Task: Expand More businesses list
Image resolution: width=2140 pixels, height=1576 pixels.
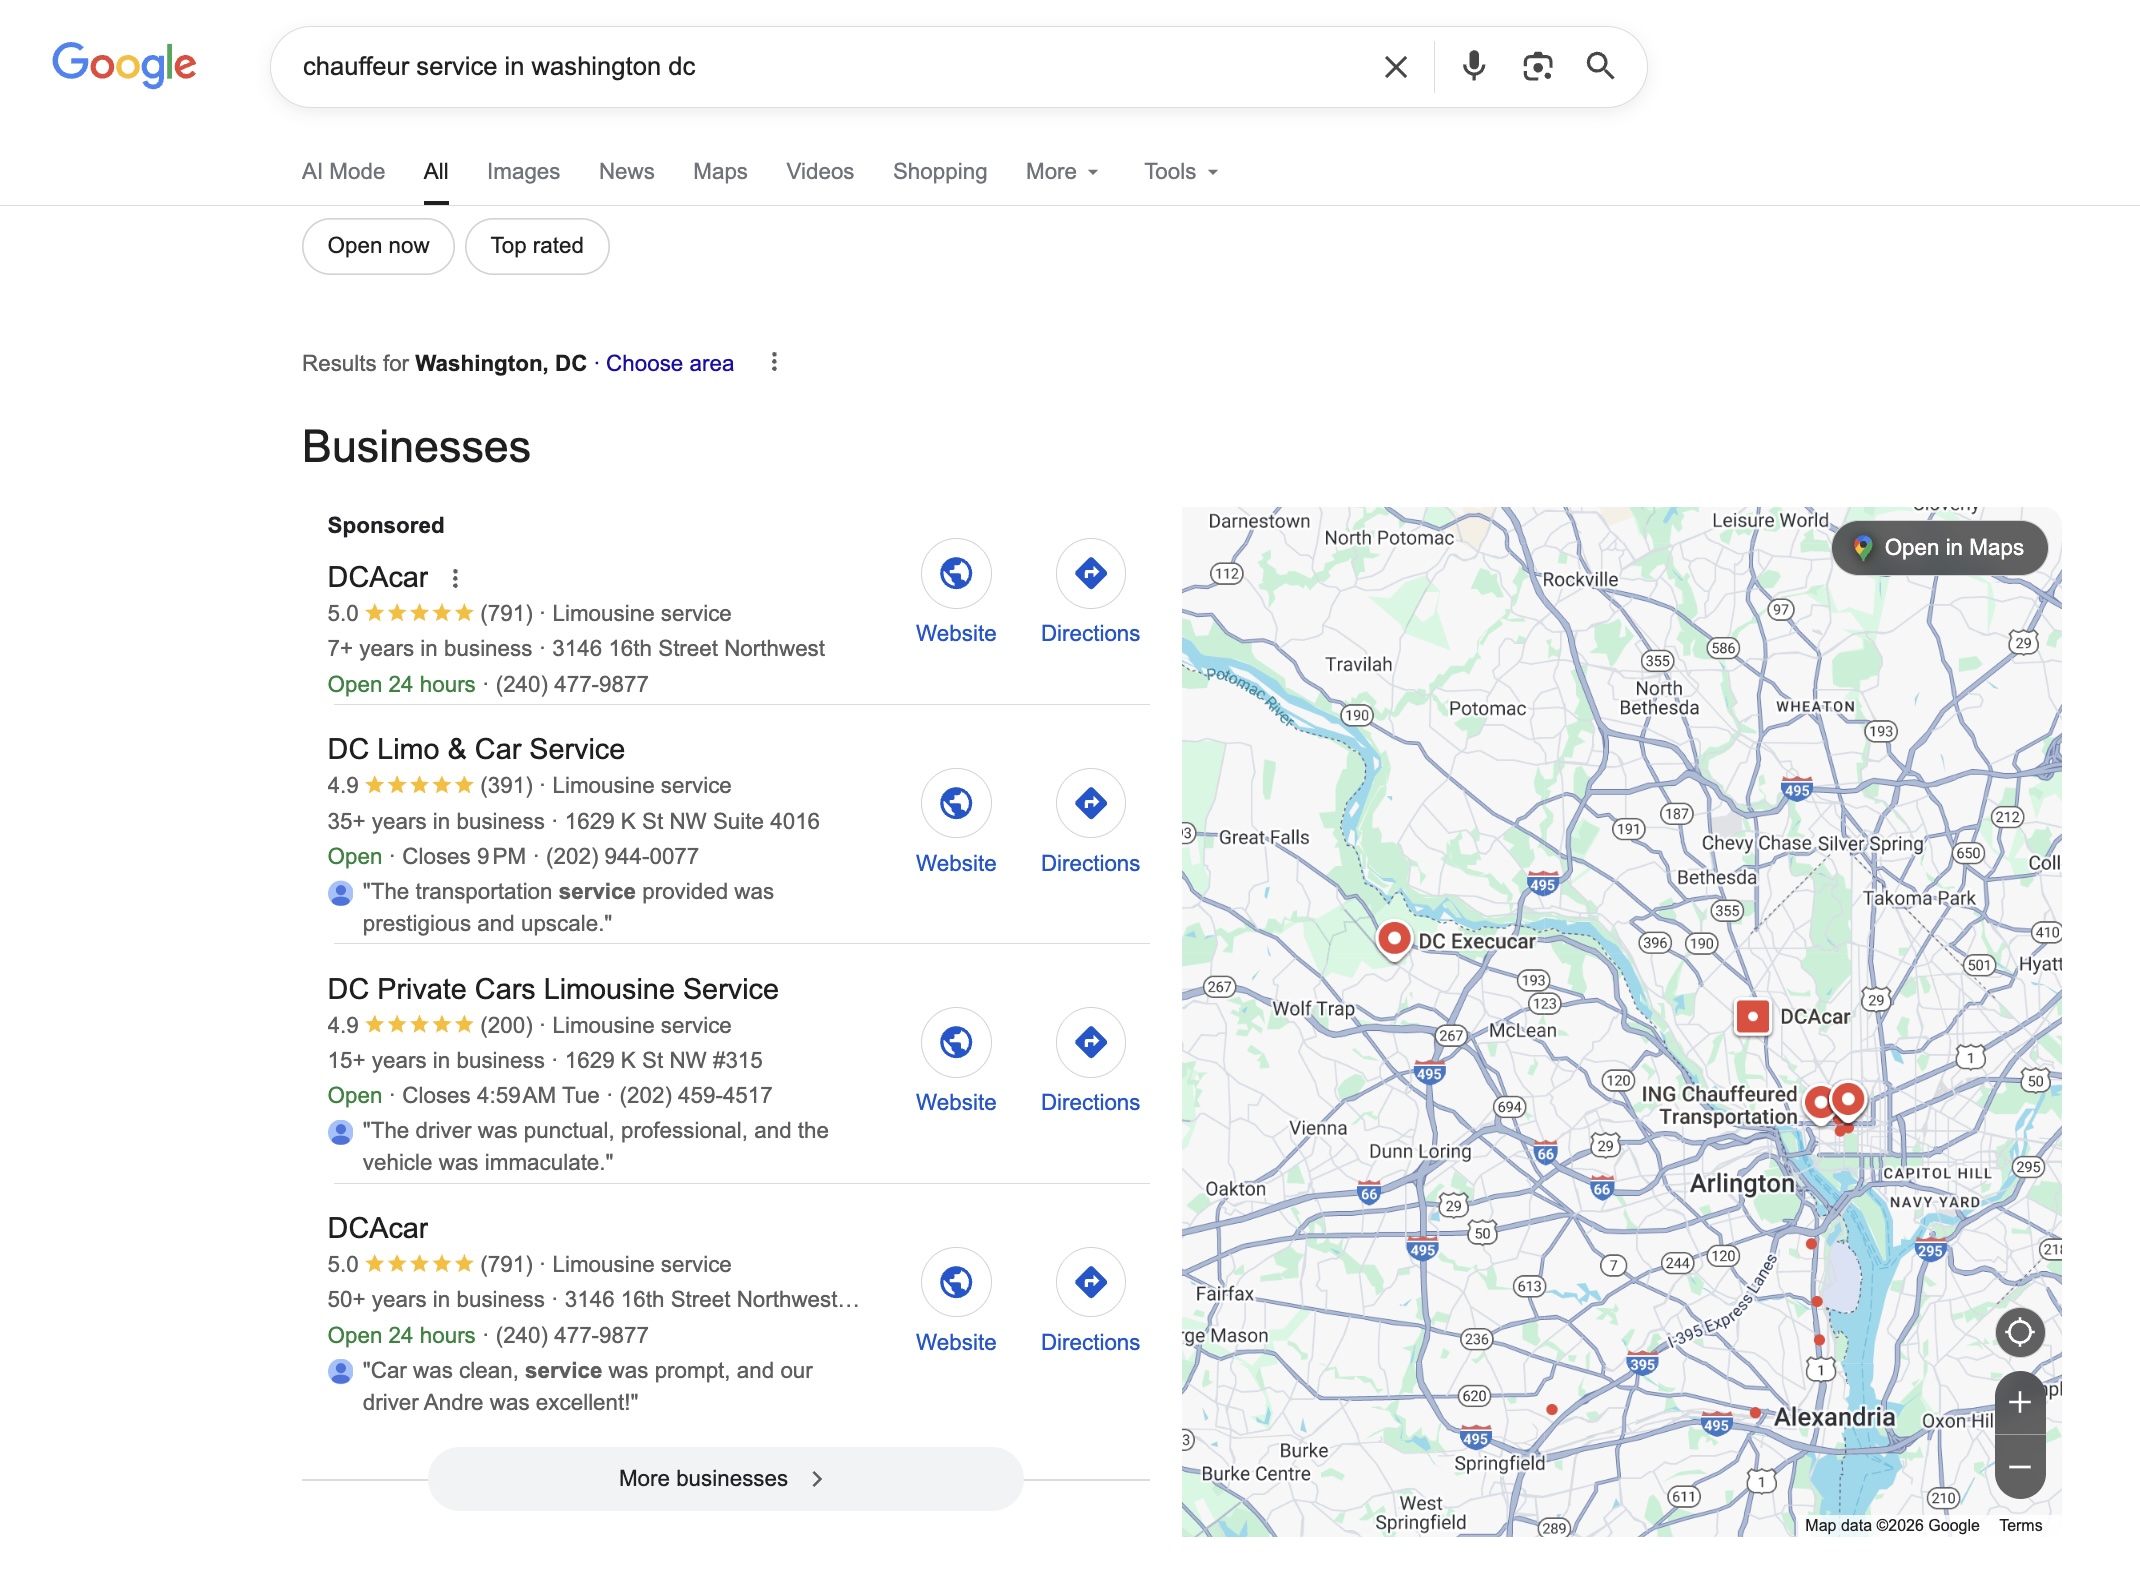Action: pyautogui.click(x=725, y=1478)
